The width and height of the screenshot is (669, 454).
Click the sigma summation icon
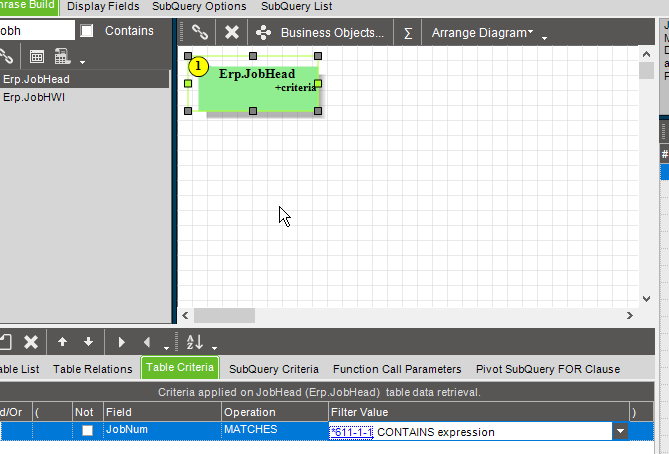coord(408,33)
